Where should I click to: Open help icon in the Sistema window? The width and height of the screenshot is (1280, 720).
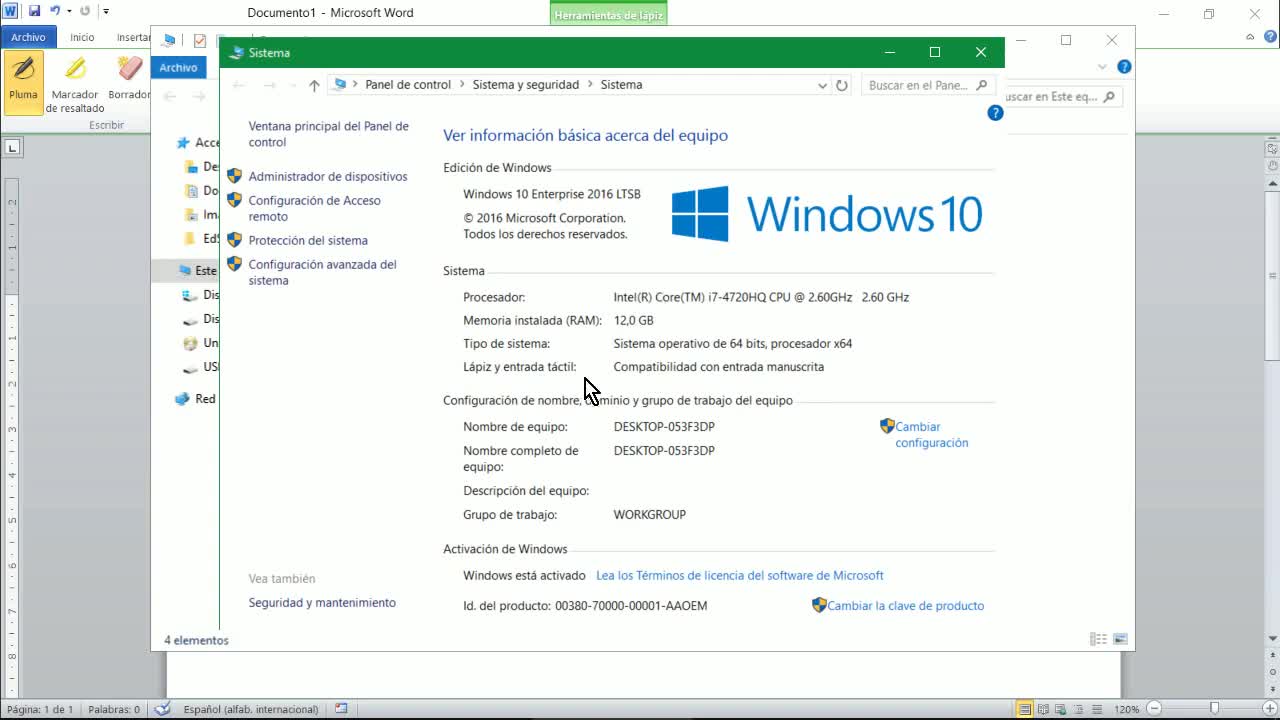point(995,113)
